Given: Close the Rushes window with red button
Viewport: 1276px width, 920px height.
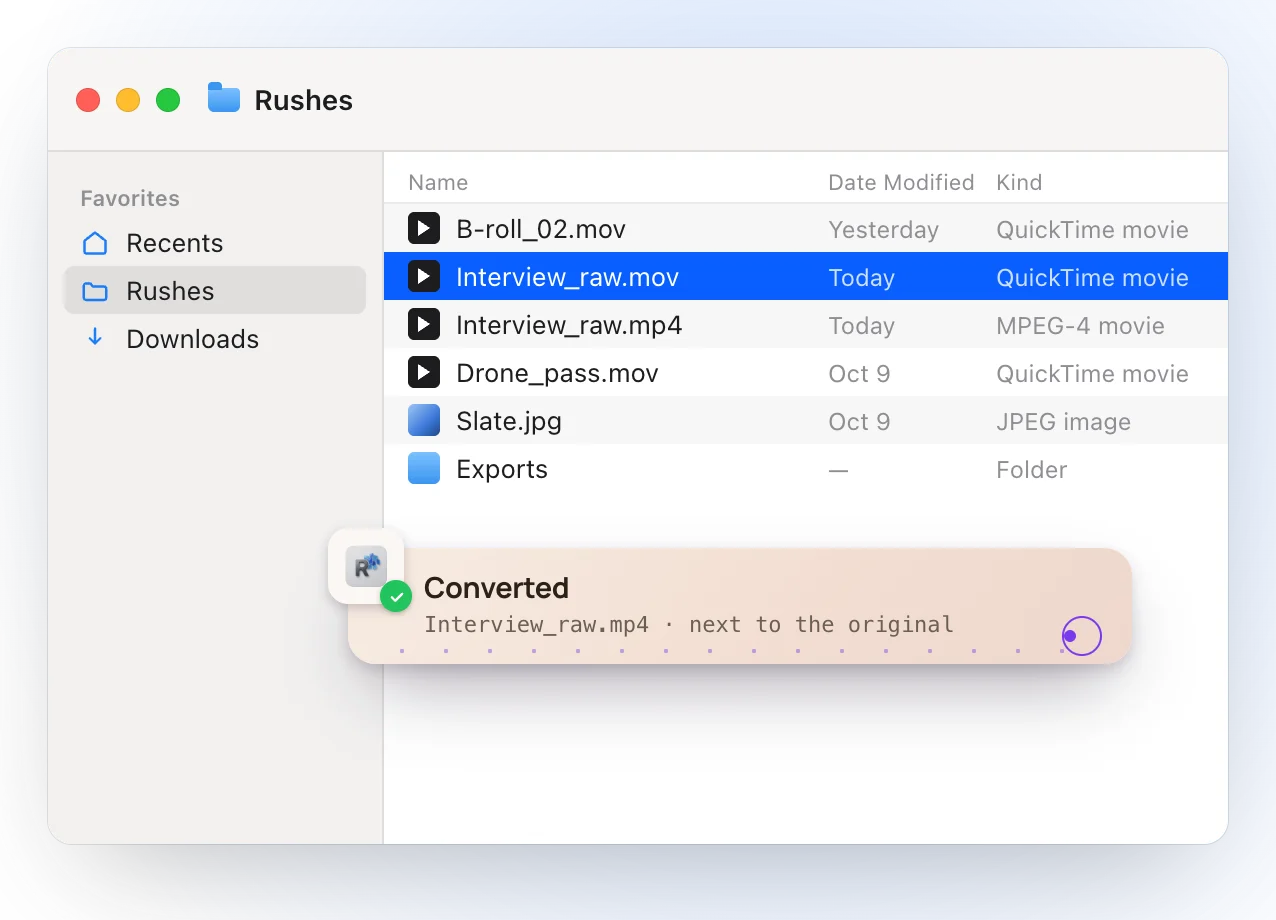Looking at the screenshot, I should 88,100.
